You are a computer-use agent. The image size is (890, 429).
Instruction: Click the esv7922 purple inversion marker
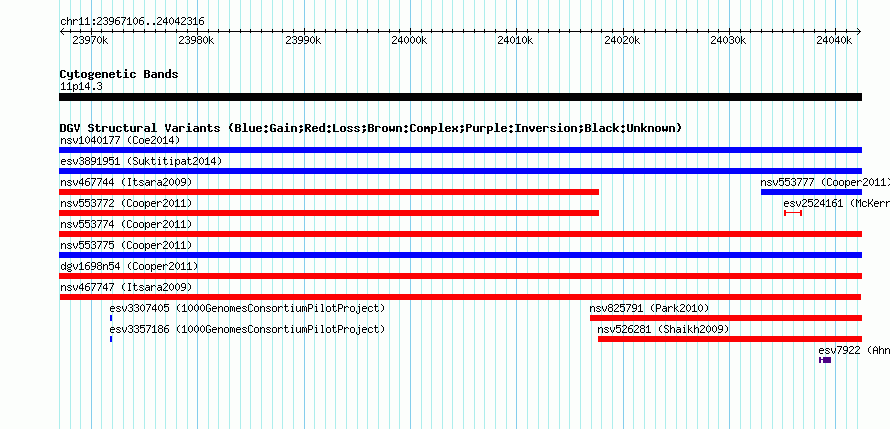825,360
